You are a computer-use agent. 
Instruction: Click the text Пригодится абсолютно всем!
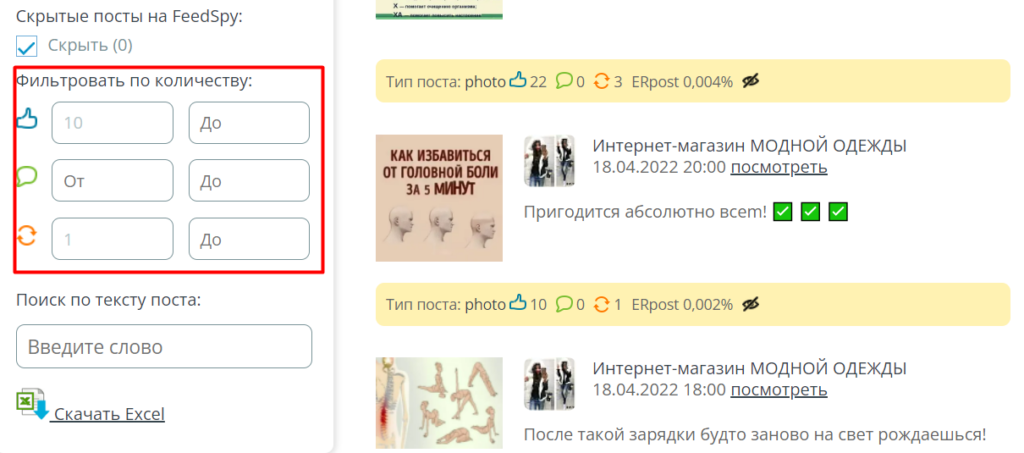tap(645, 212)
